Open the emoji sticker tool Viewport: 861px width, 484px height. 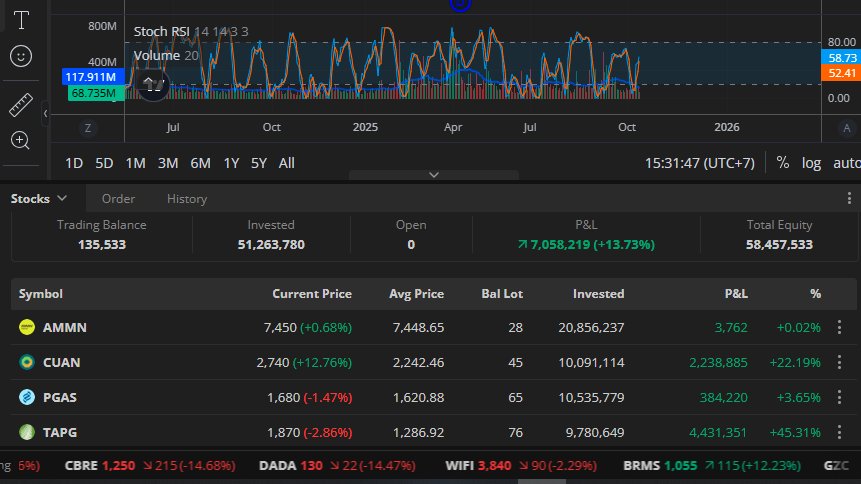(x=21, y=56)
